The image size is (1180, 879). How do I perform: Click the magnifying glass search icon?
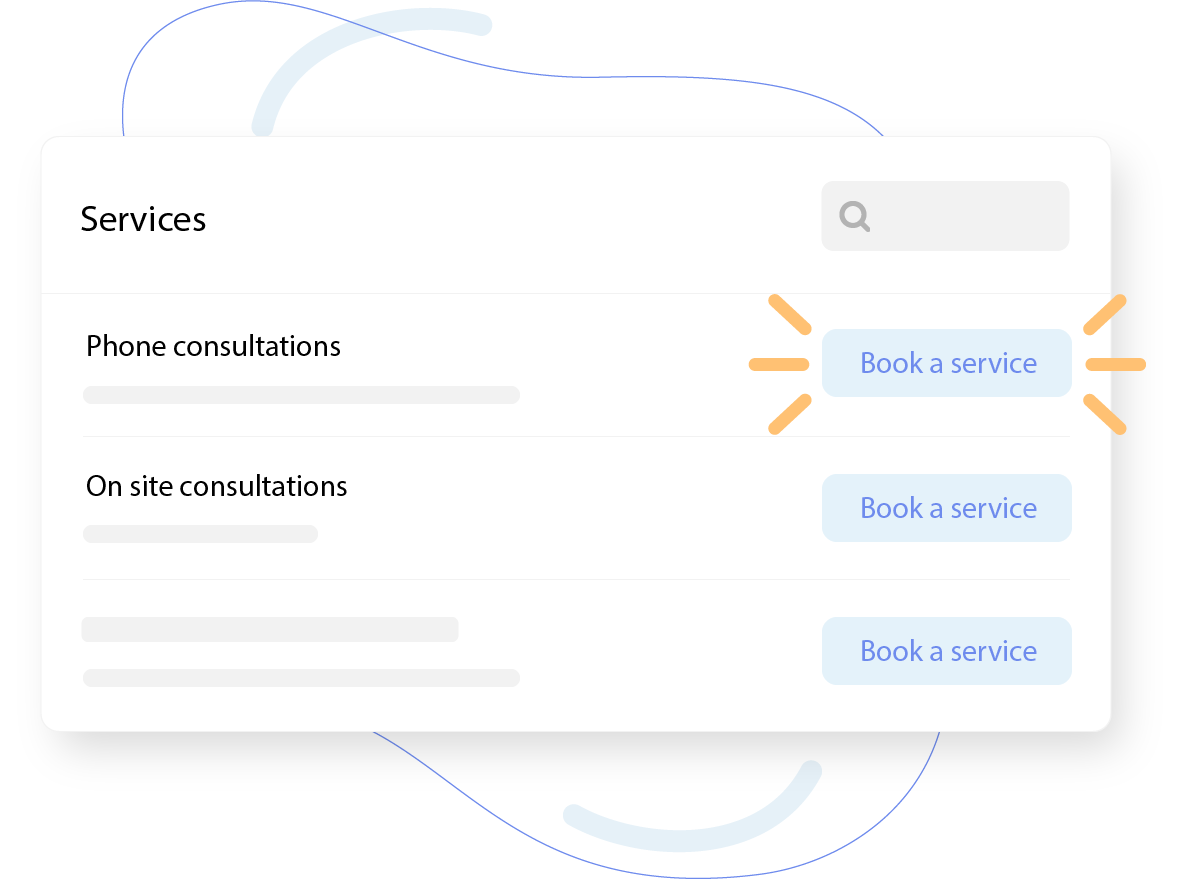pyautogui.click(x=854, y=216)
